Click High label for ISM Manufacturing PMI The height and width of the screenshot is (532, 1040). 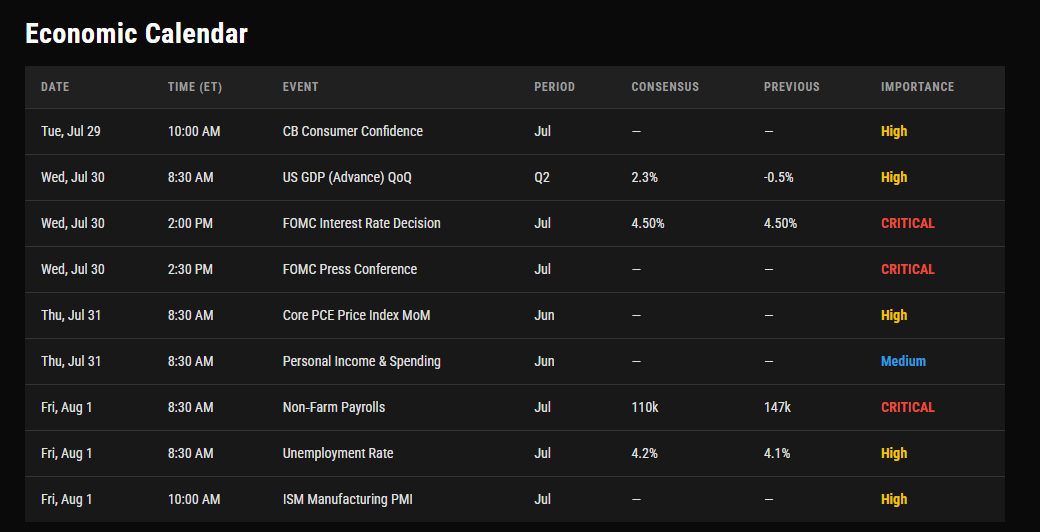point(894,499)
